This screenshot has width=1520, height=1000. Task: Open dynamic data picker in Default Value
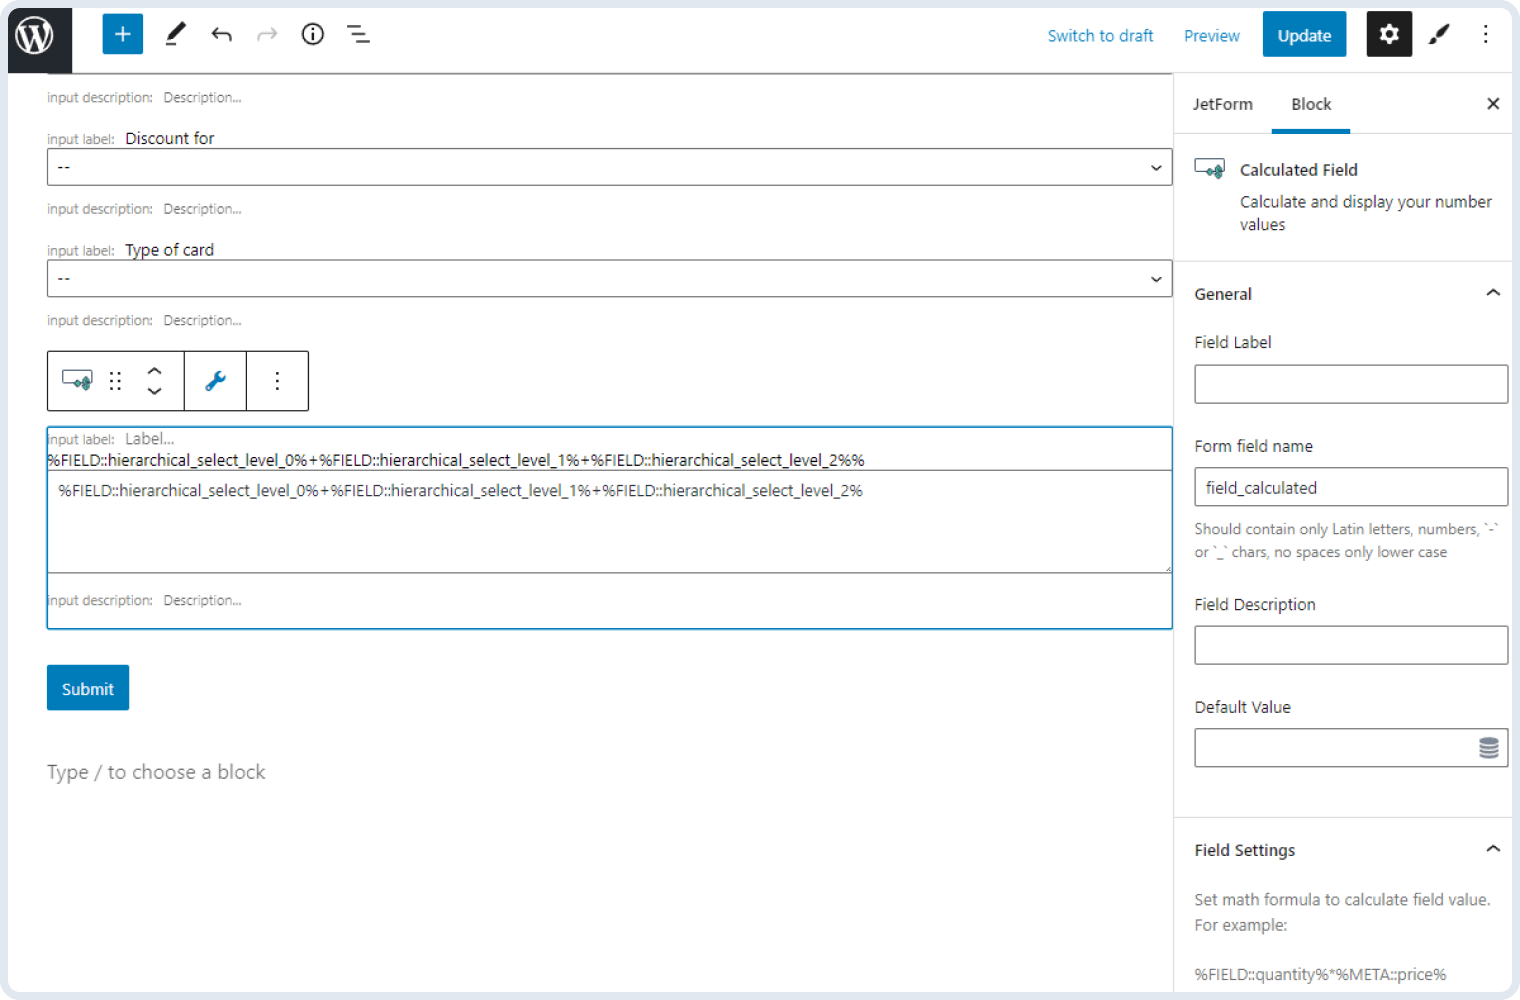click(x=1489, y=747)
